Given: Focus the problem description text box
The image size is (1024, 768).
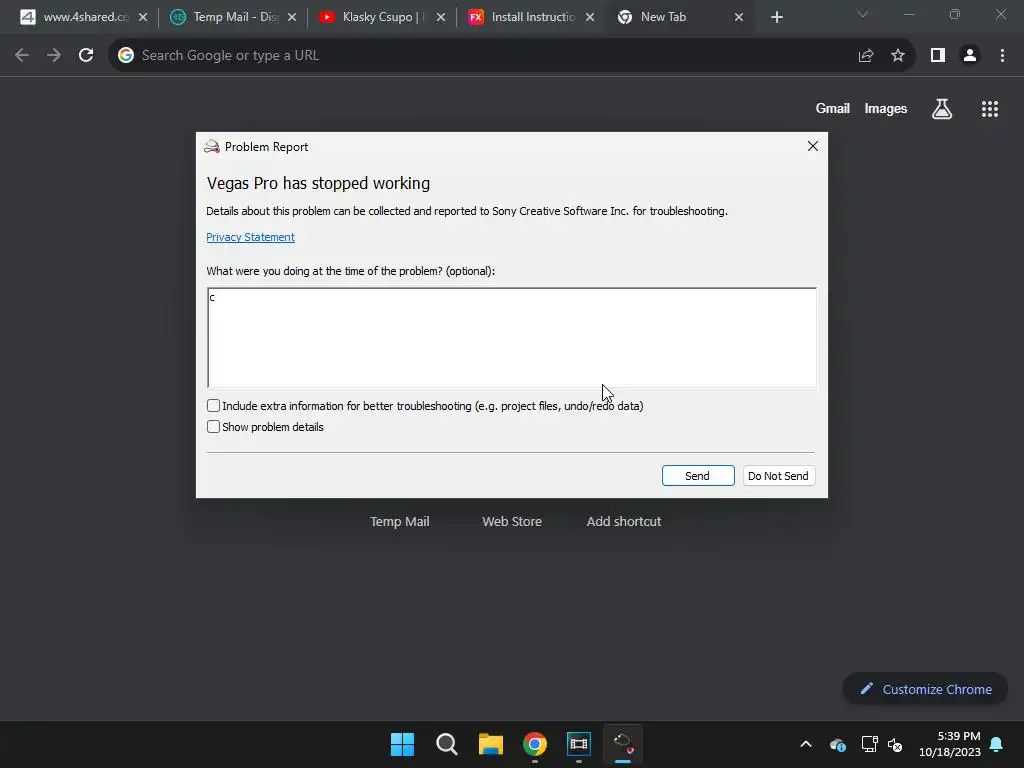Looking at the screenshot, I should click(x=512, y=338).
